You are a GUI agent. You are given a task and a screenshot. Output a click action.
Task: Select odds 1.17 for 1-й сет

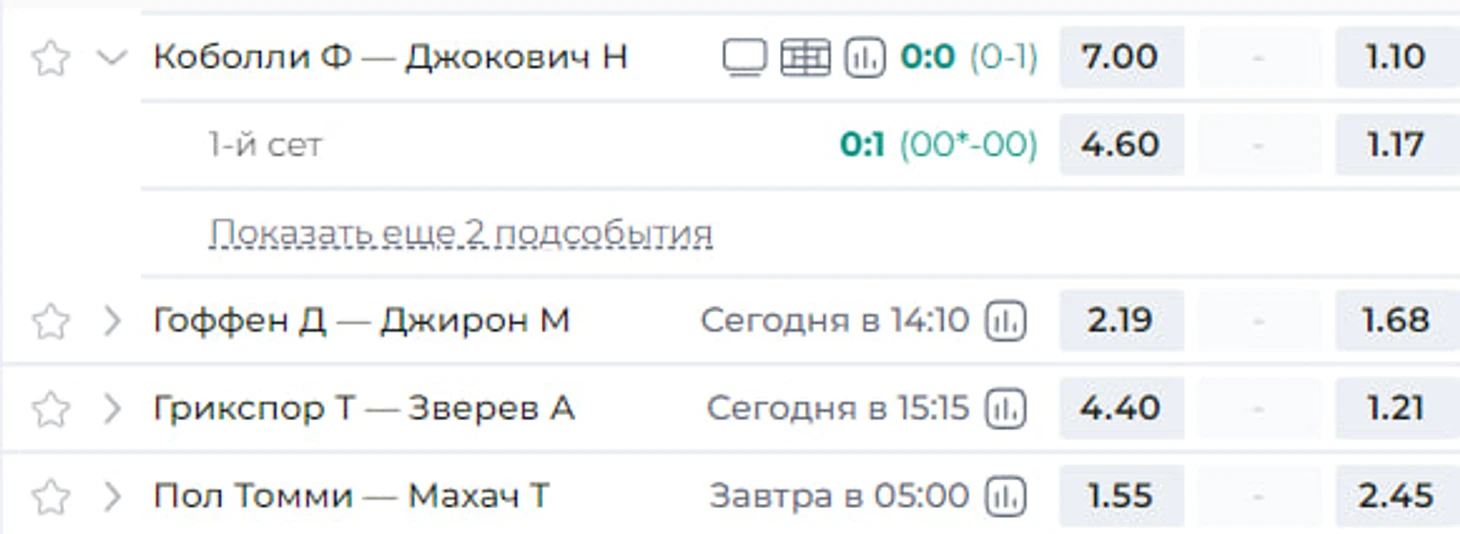(1397, 144)
